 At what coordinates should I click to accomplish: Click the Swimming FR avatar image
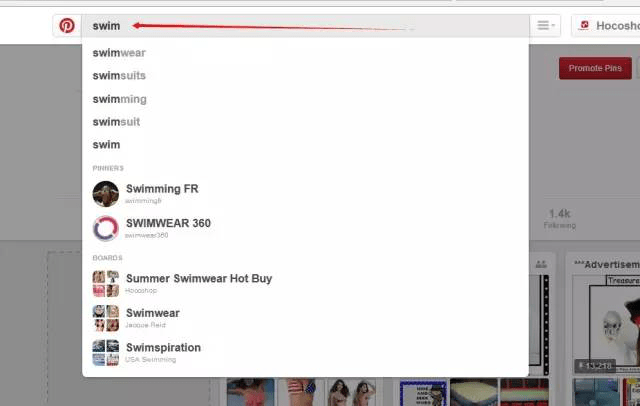pyautogui.click(x=106, y=194)
